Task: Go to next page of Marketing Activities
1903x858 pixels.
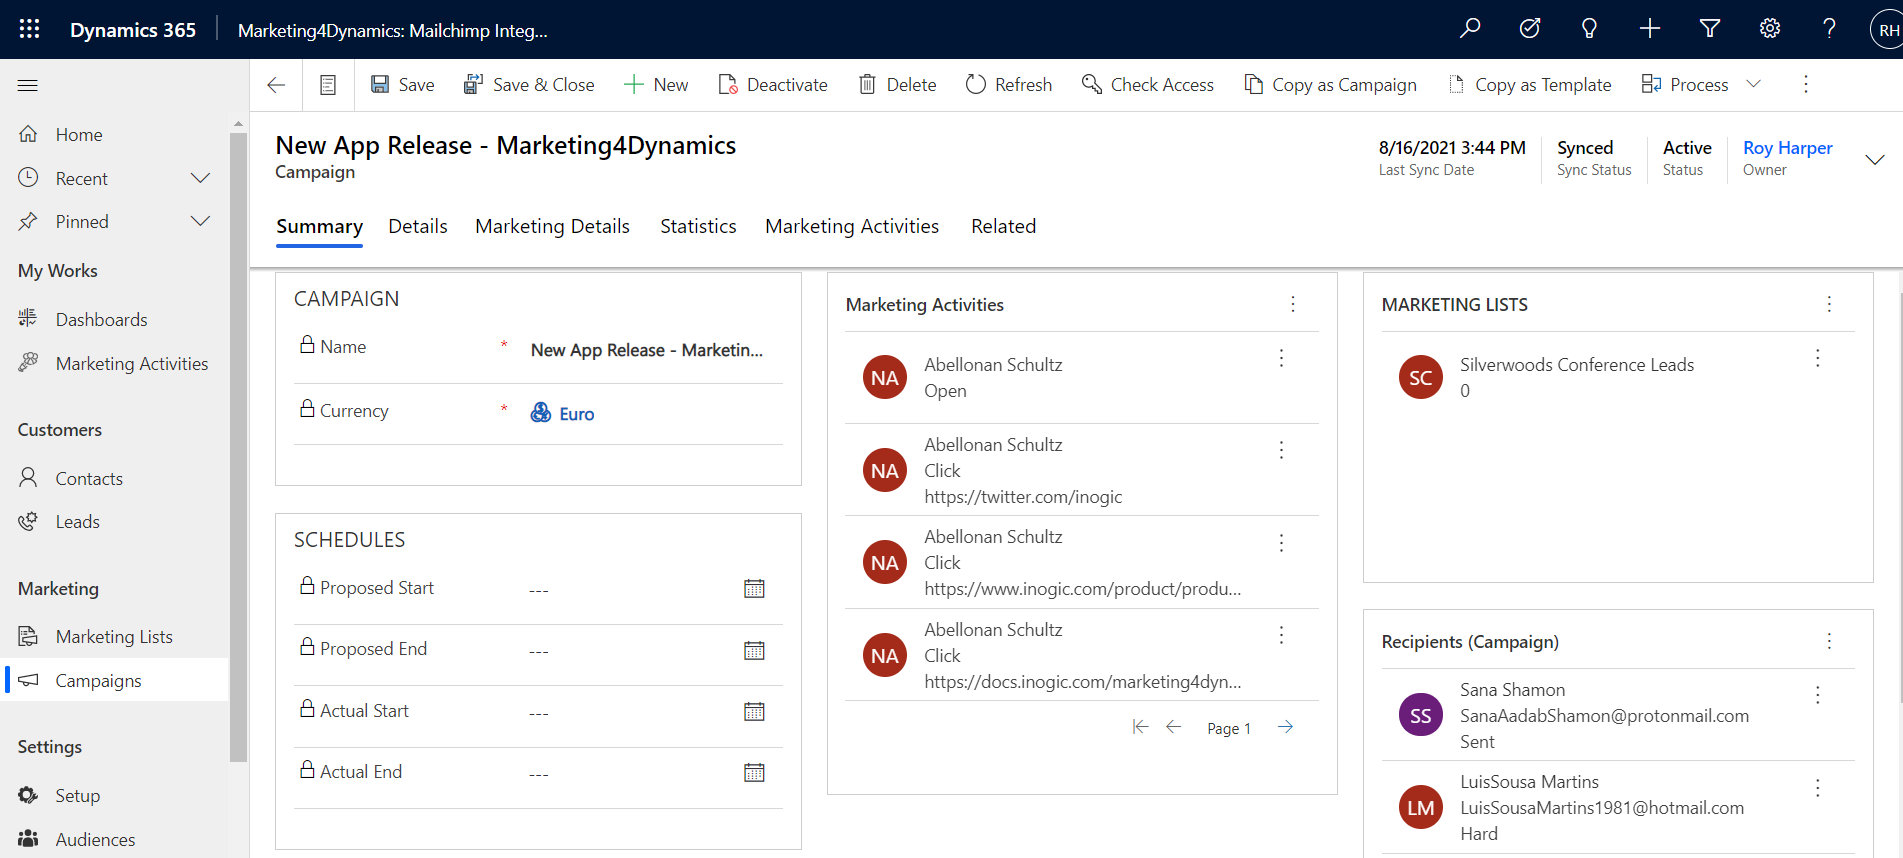Action: [1286, 727]
